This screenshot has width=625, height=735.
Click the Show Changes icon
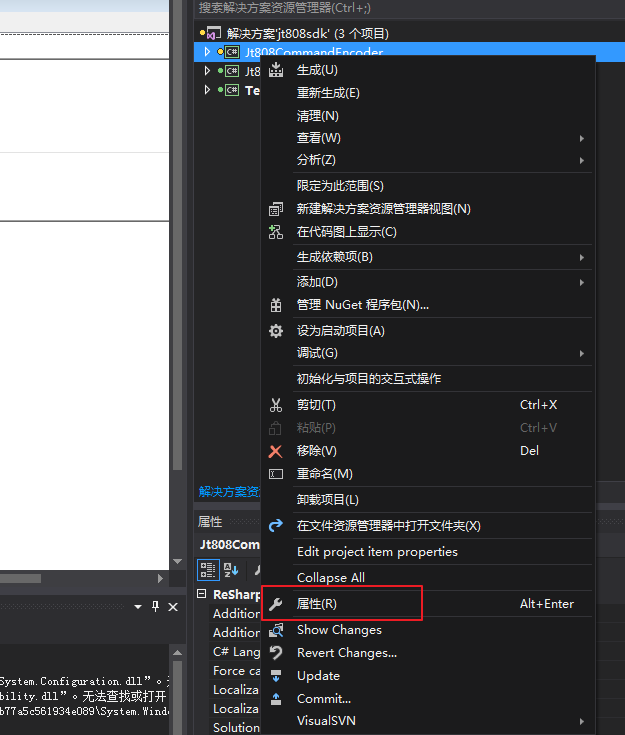[276, 630]
